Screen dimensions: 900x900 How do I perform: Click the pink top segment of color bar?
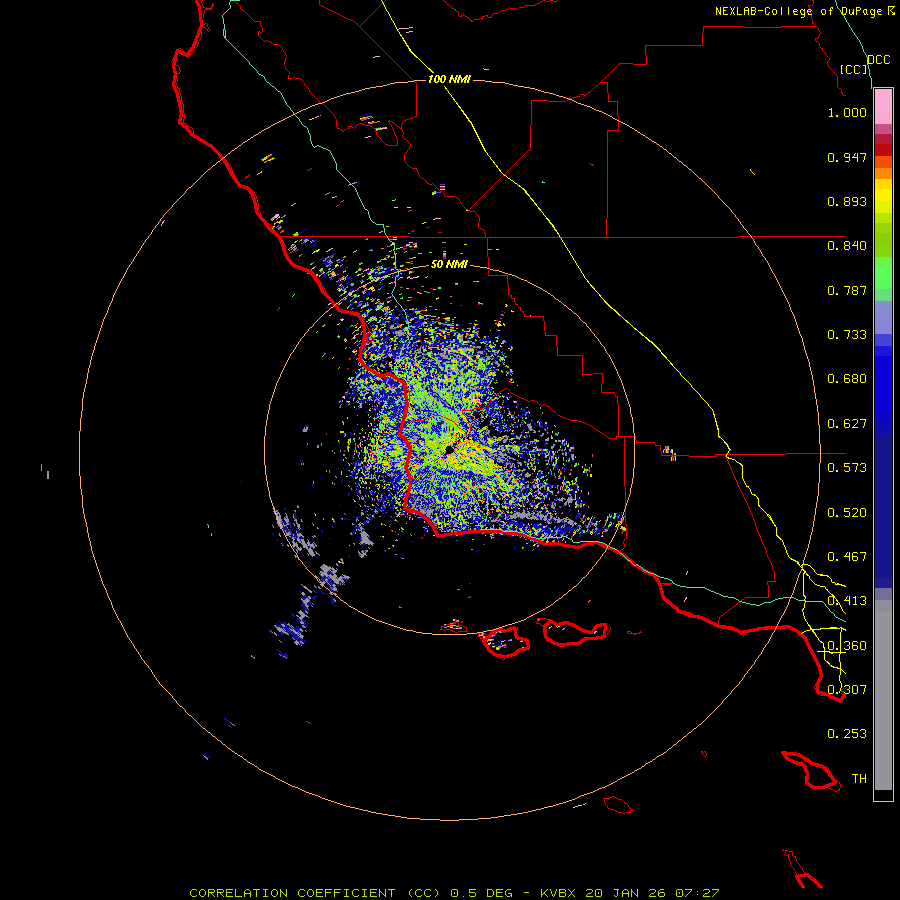(x=883, y=107)
